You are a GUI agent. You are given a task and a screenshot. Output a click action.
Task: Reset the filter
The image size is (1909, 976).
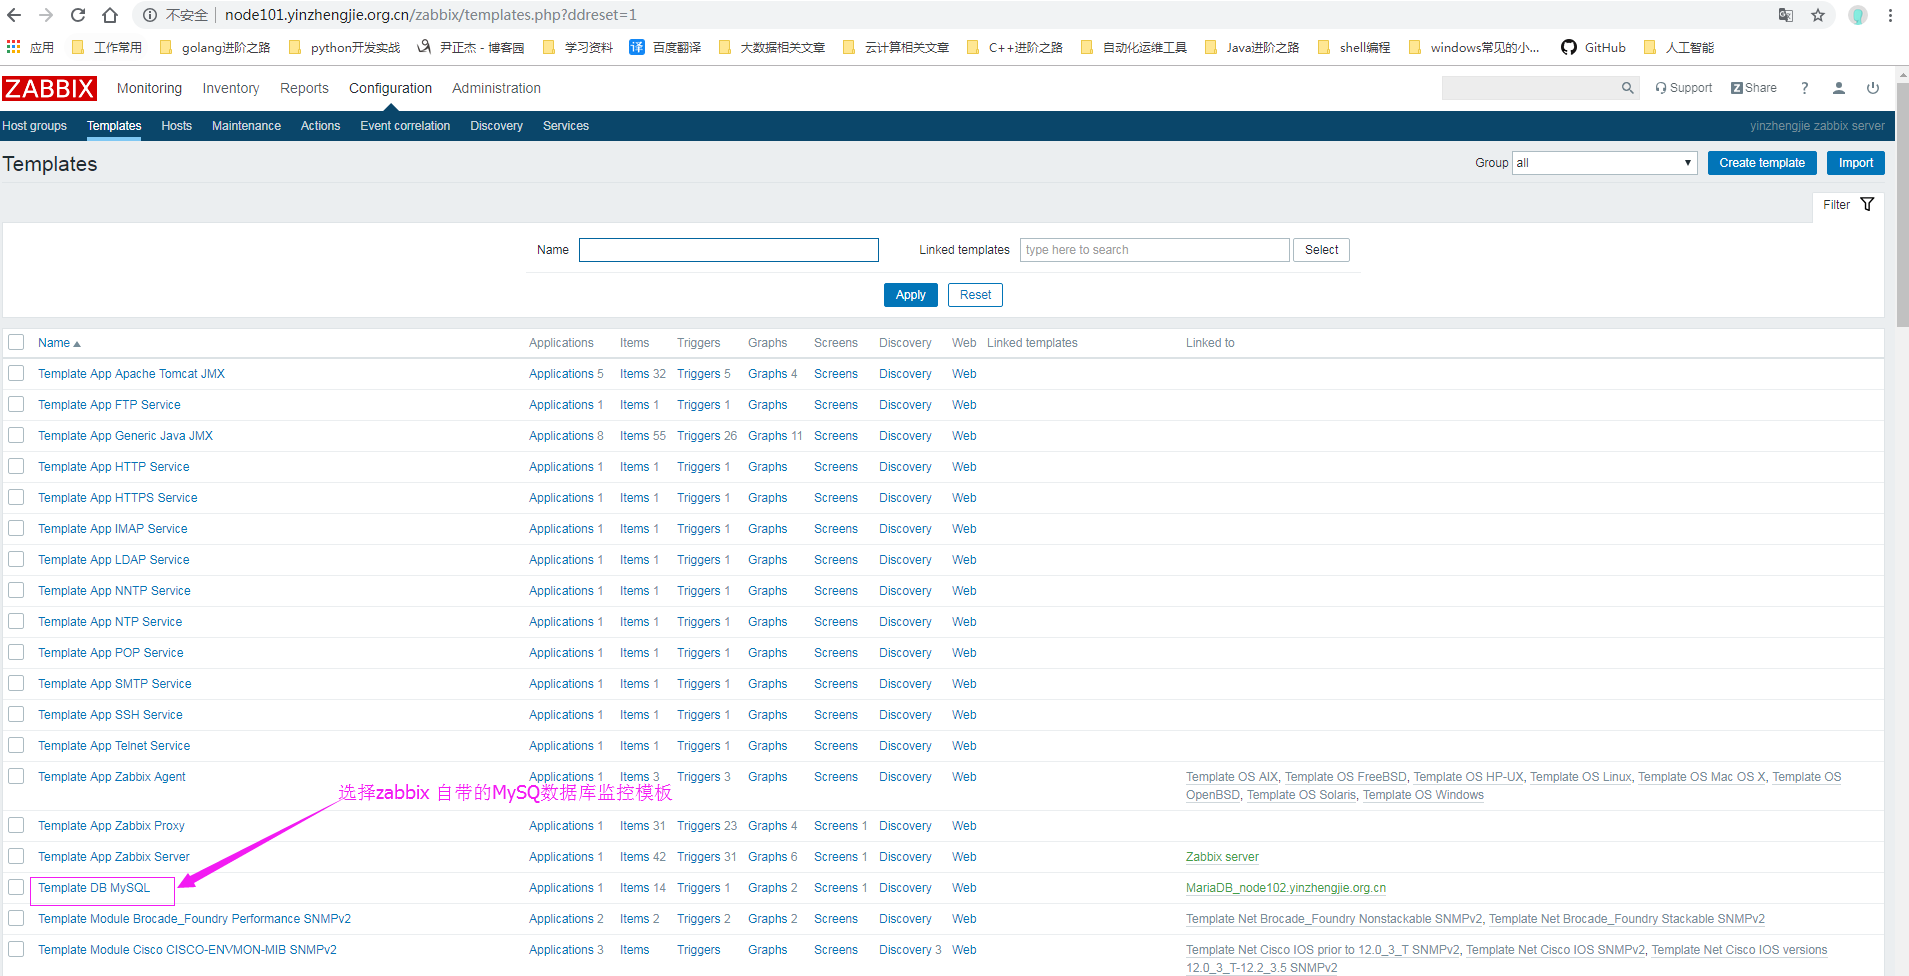click(x=975, y=295)
